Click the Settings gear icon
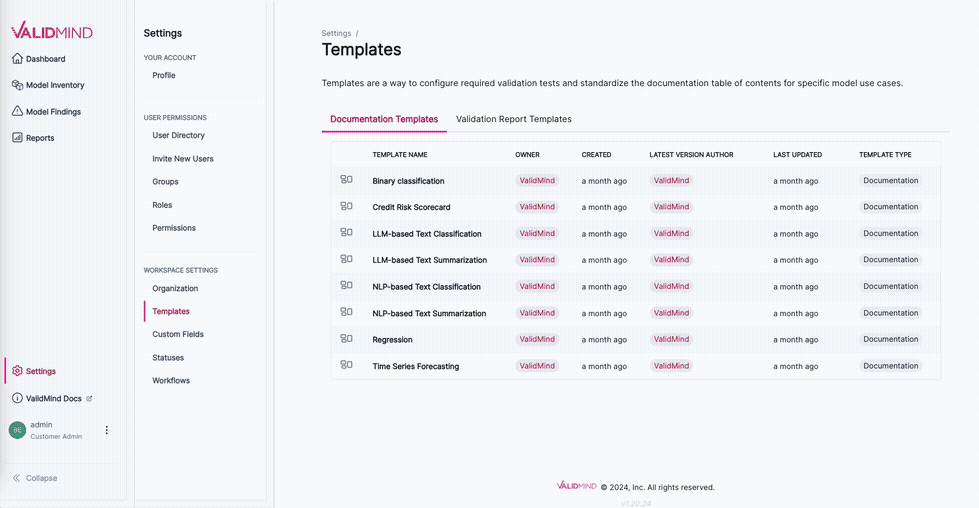 [x=17, y=371]
